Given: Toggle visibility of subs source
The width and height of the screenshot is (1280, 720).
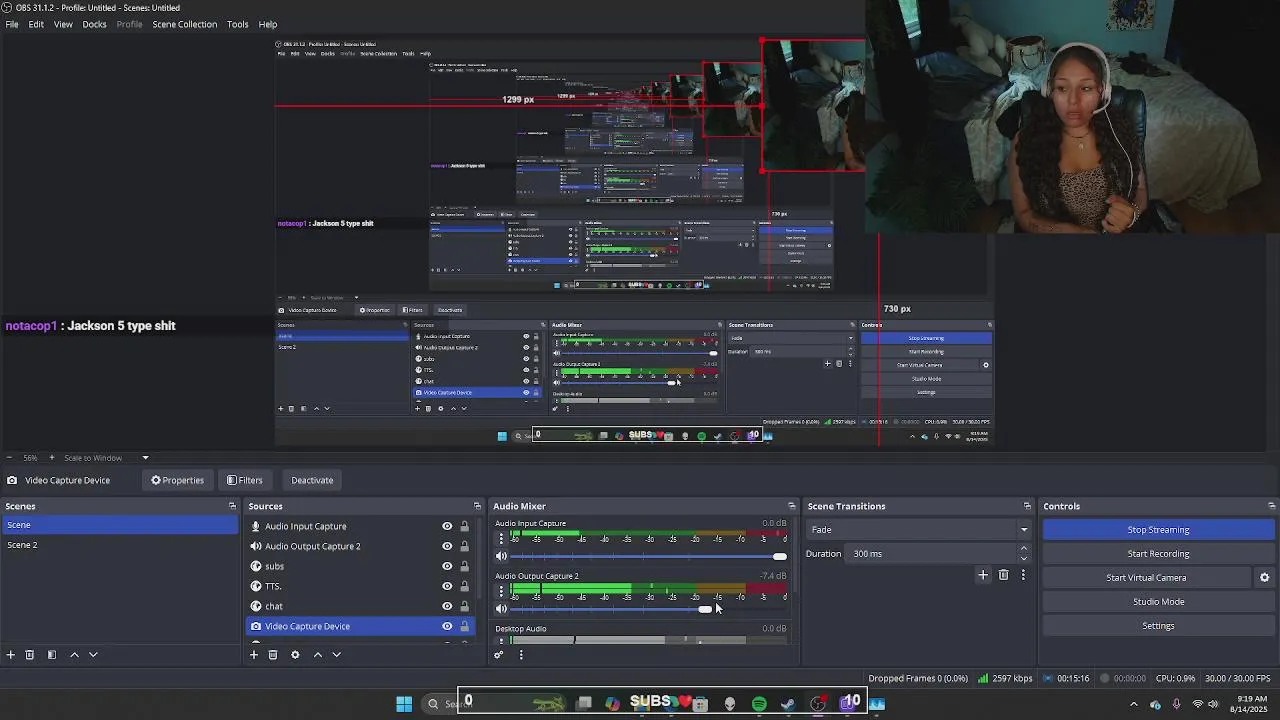Looking at the screenshot, I should pos(447,566).
